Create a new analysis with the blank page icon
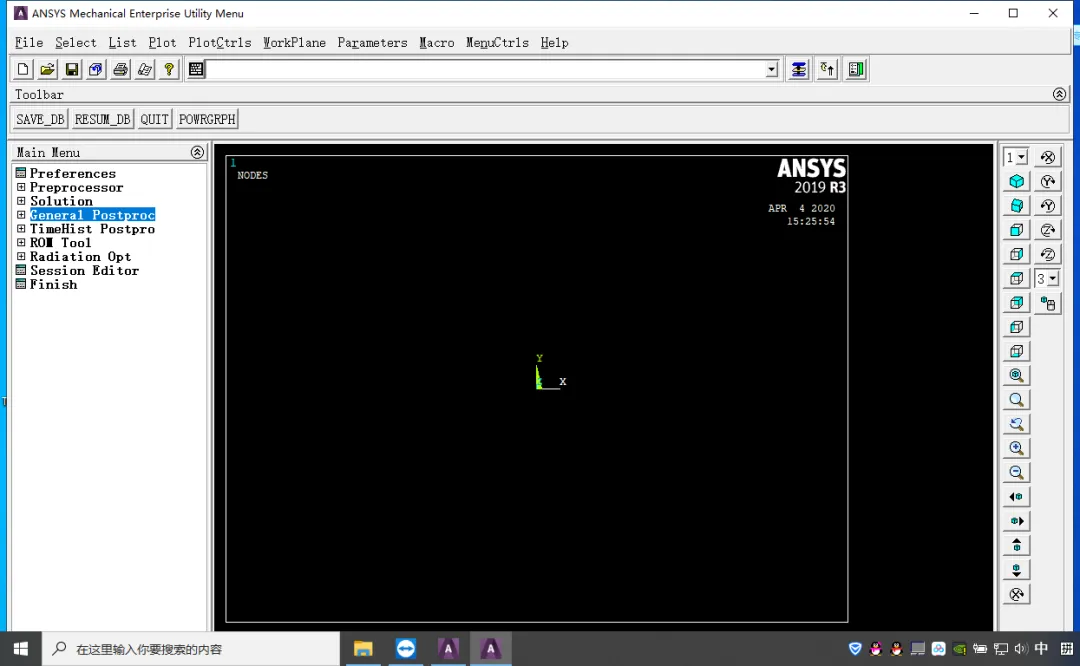Image resolution: width=1080 pixels, height=666 pixels. click(x=23, y=69)
